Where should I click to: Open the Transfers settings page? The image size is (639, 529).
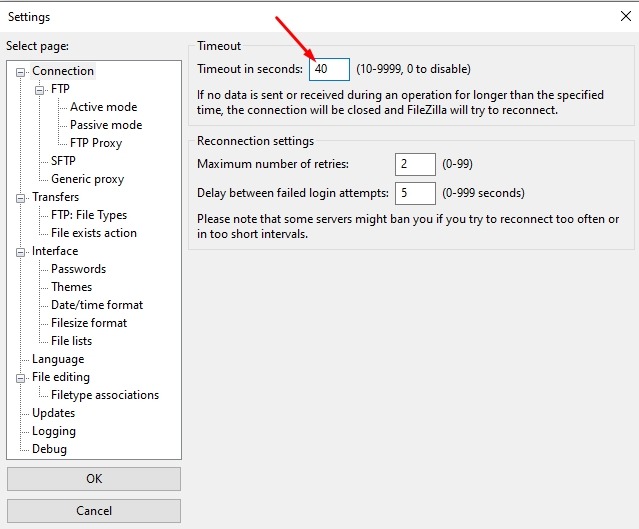pos(55,197)
